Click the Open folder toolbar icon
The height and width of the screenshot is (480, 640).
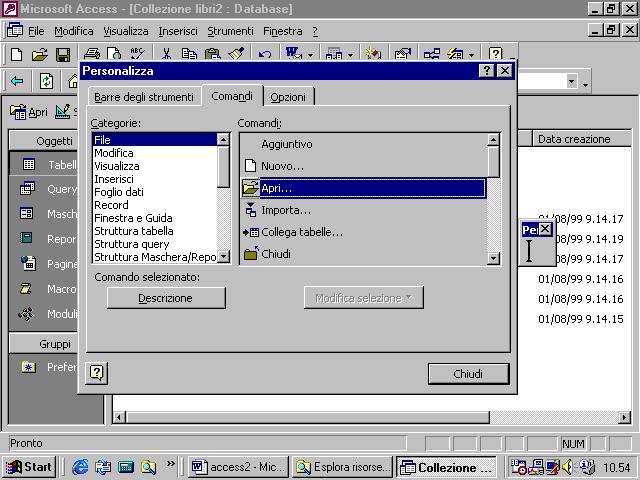[40, 54]
